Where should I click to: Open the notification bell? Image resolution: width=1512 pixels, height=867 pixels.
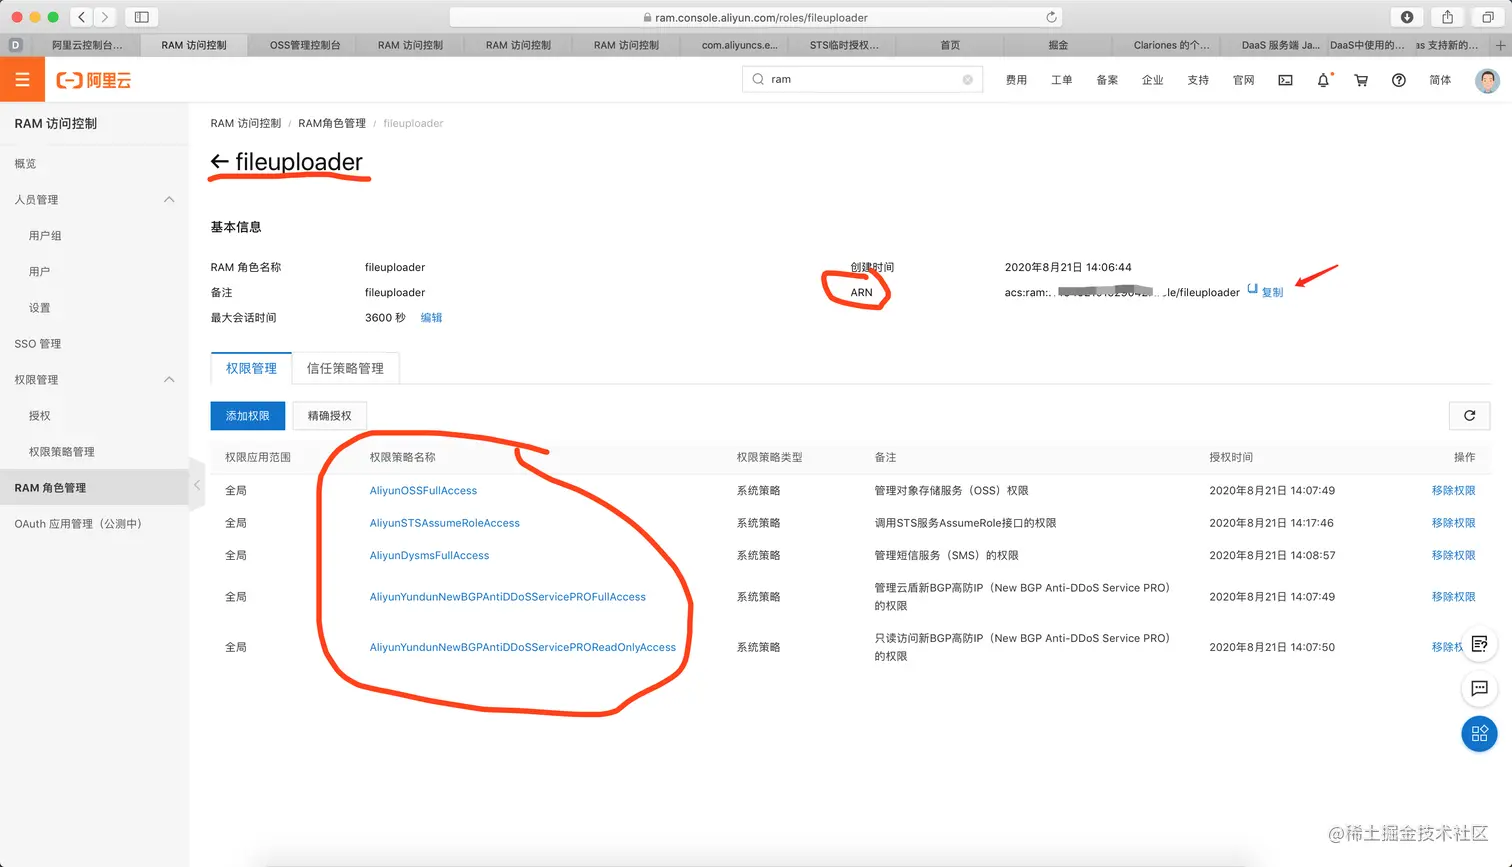click(1323, 80)
